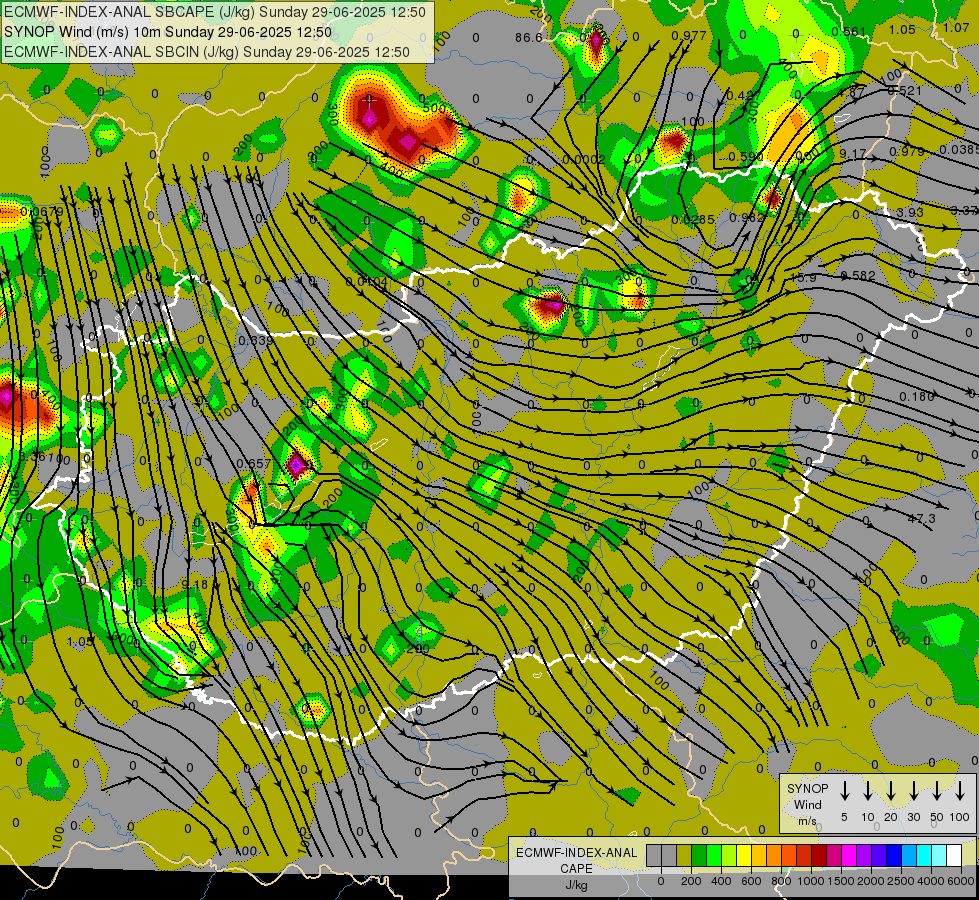
Task: Click the 0.962 value on the map
Action: (x=747, y=218)
